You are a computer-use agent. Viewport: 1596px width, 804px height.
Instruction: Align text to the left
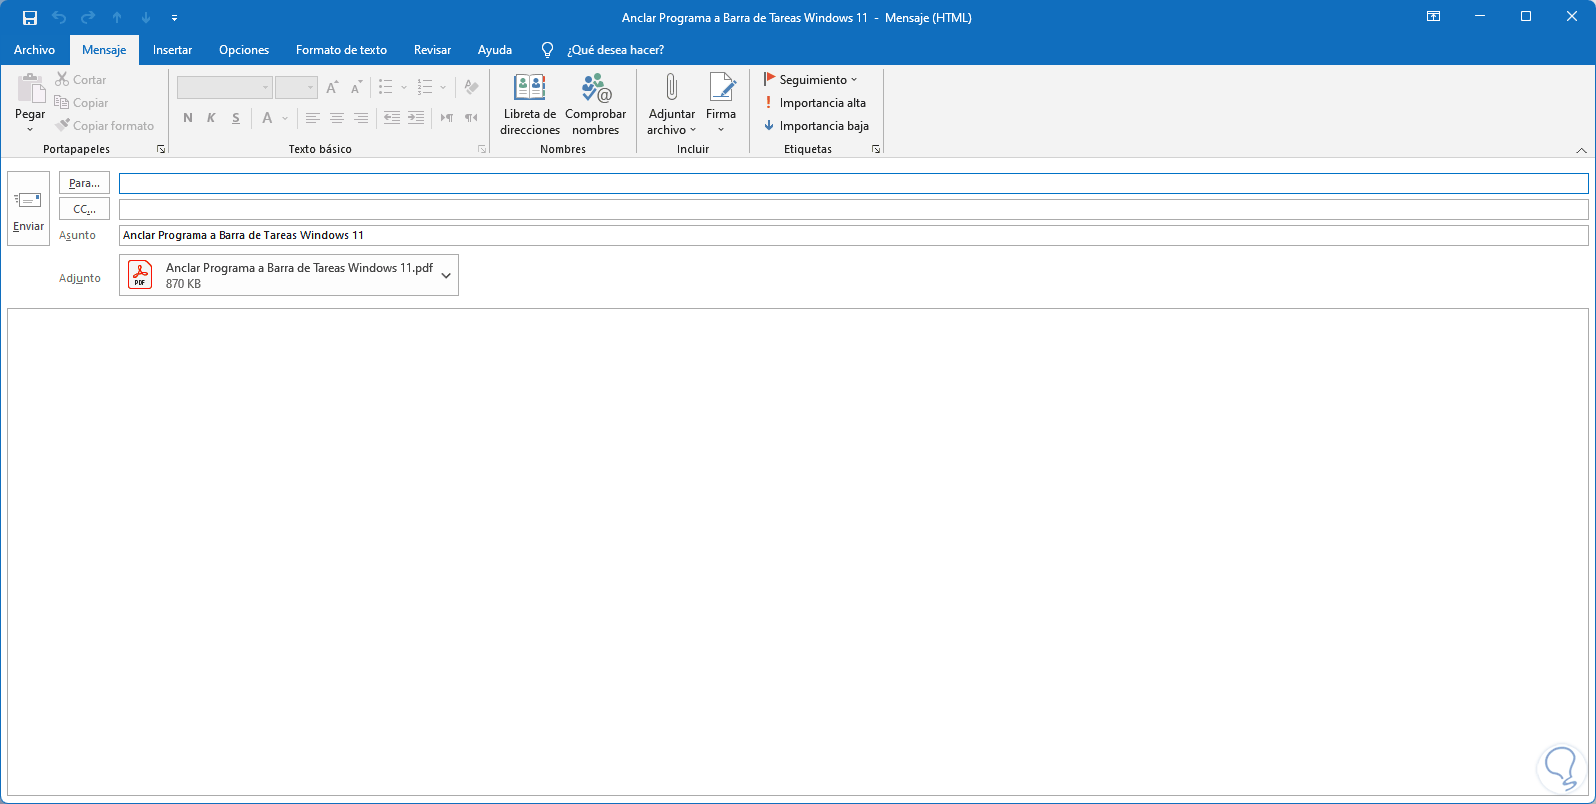(x=313, y=118)
